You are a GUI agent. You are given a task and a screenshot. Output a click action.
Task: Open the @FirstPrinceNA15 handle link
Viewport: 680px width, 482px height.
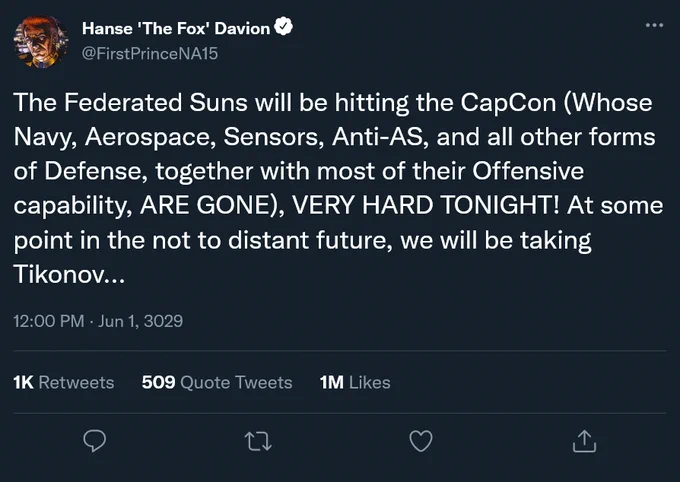tap(150, 53)
